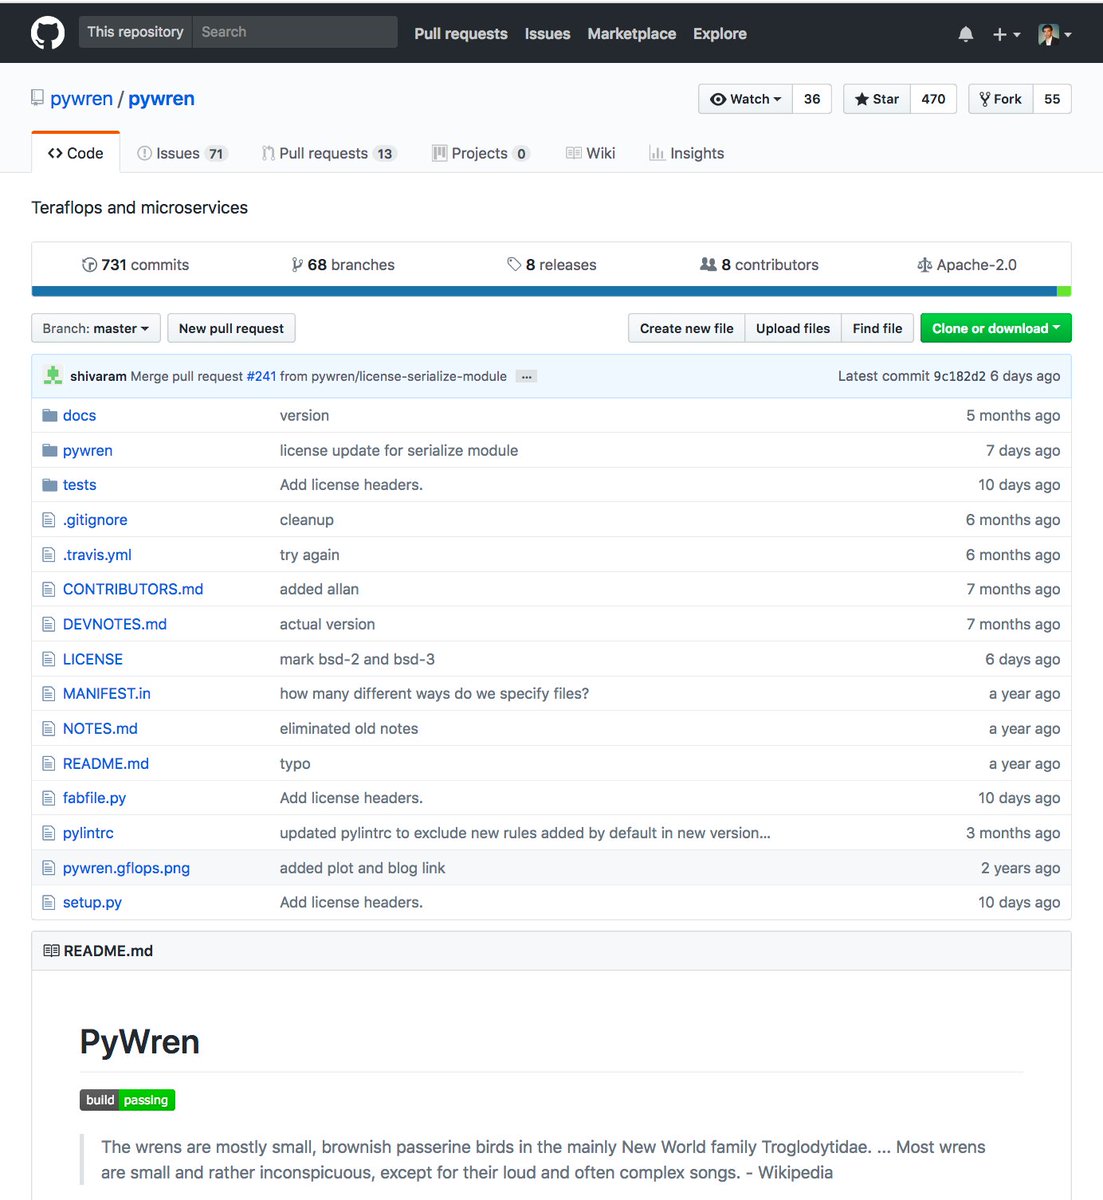Click the file icon beside DEVNOTES.md
The image size is (1103, 1200).
coord(48,624)
